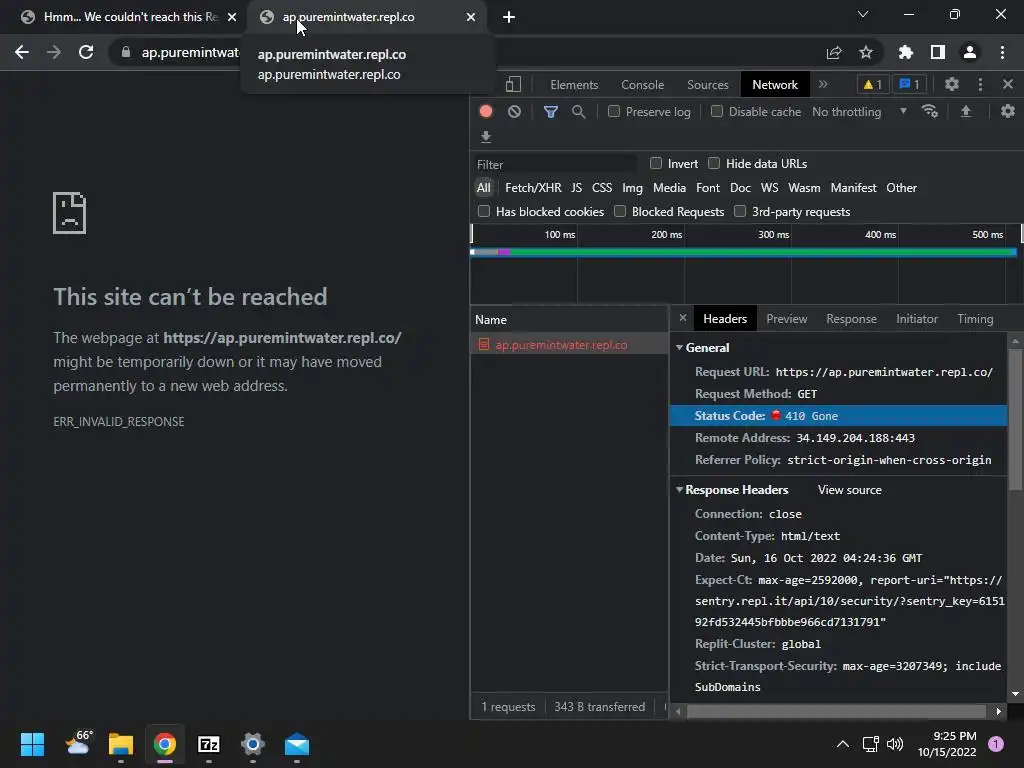Filter requests by Img
1024x768 pixels.
[632, 187]
